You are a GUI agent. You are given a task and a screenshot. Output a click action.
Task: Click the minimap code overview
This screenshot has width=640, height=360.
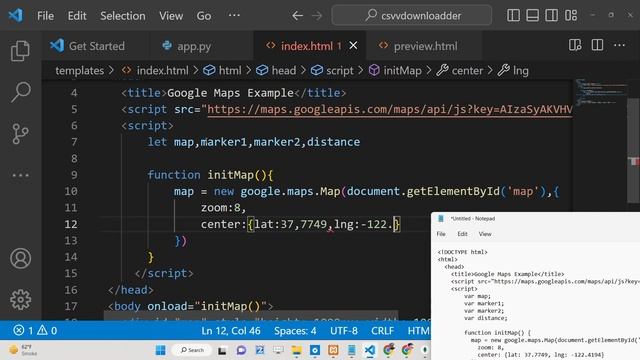600,92
